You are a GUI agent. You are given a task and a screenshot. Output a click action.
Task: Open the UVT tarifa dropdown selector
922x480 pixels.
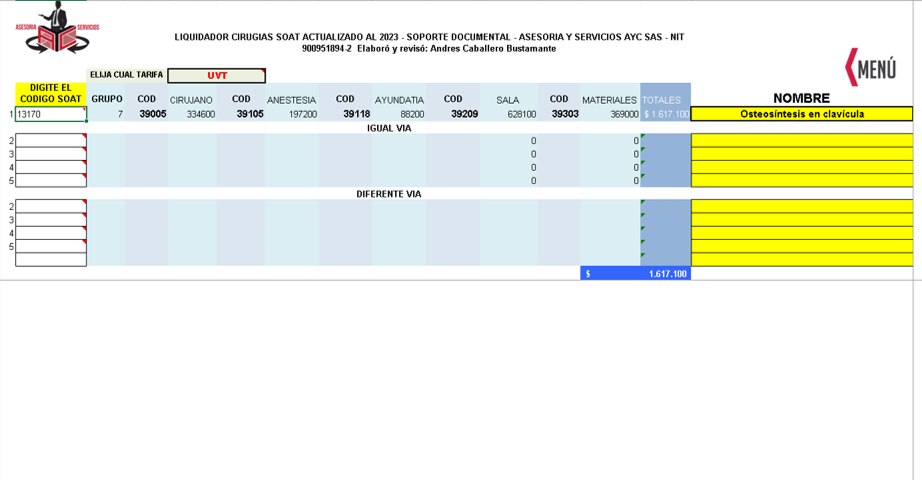[x=216, y=76]
